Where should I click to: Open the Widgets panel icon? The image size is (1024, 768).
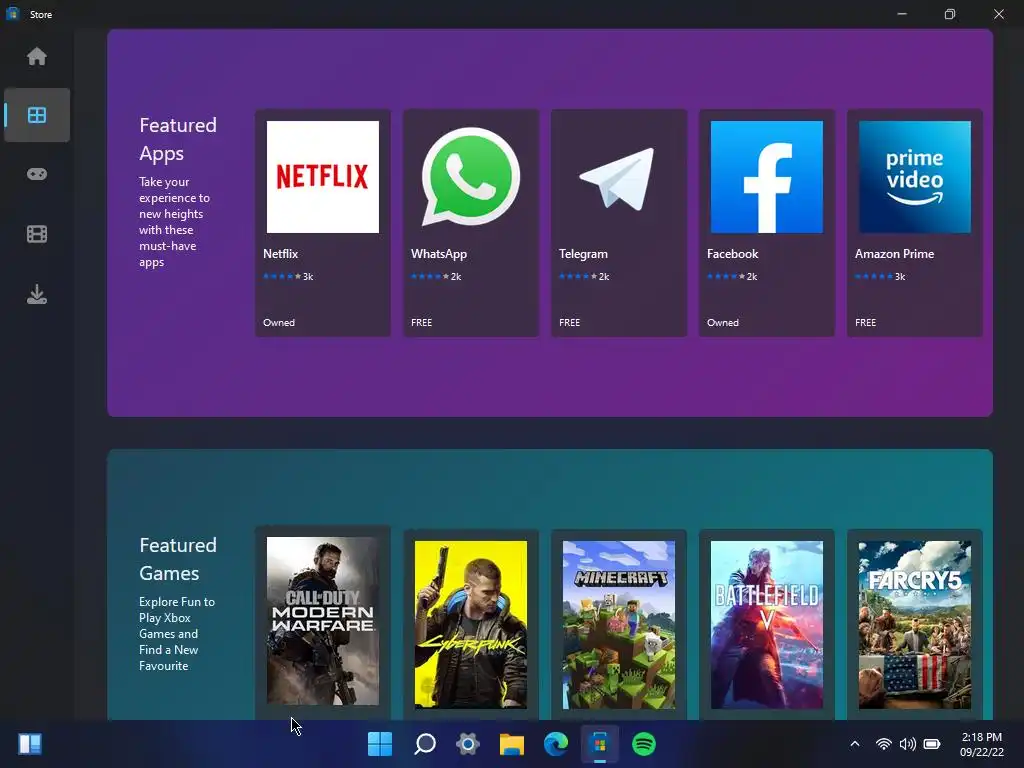point(30,744)
